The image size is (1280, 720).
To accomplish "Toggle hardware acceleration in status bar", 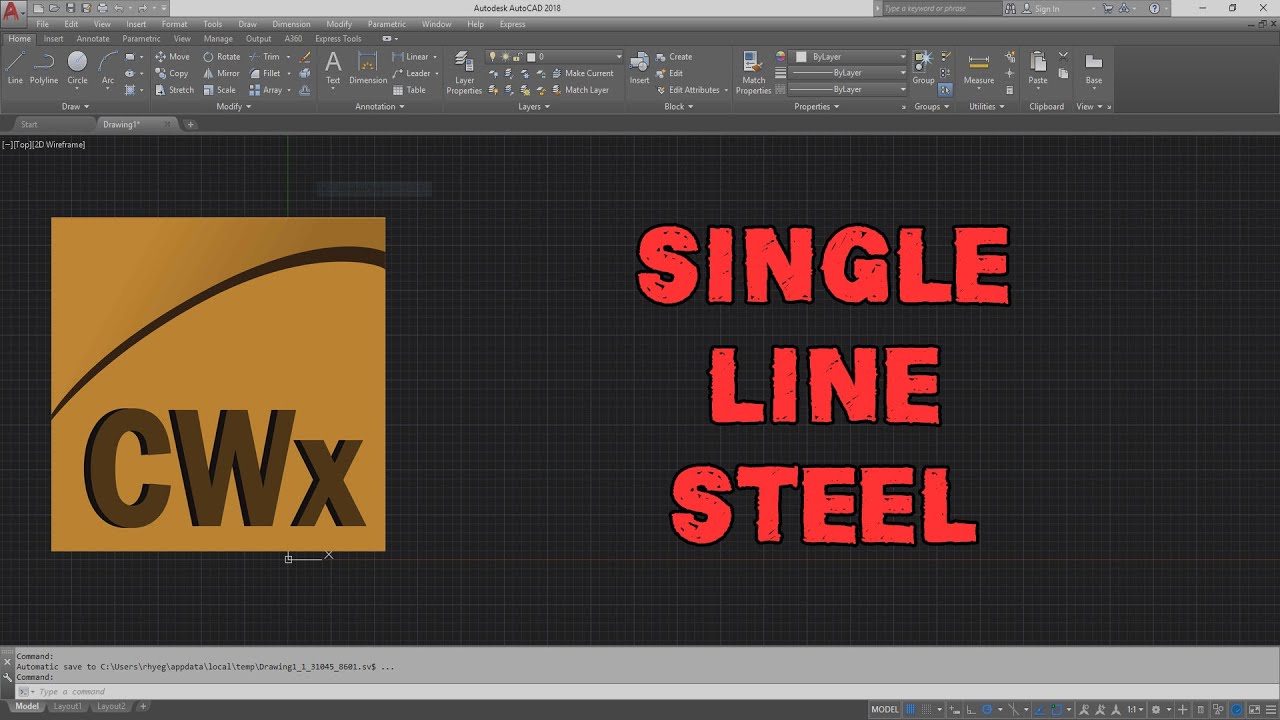I will pyautogui.click(x=1237, y=709).
